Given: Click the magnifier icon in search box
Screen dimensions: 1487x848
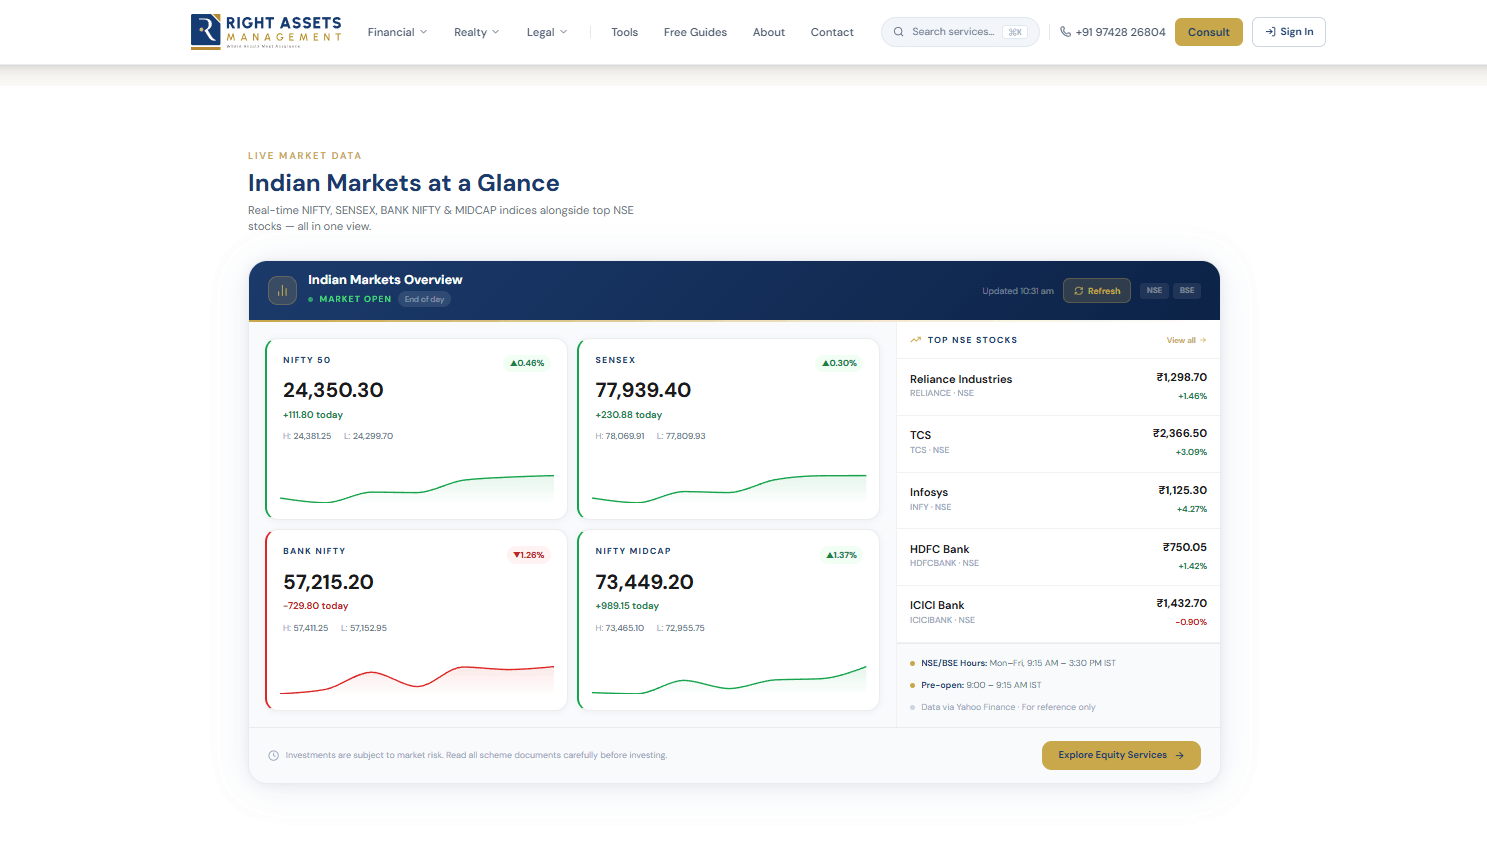Looking at the screenshot, I should click(899, 32).
